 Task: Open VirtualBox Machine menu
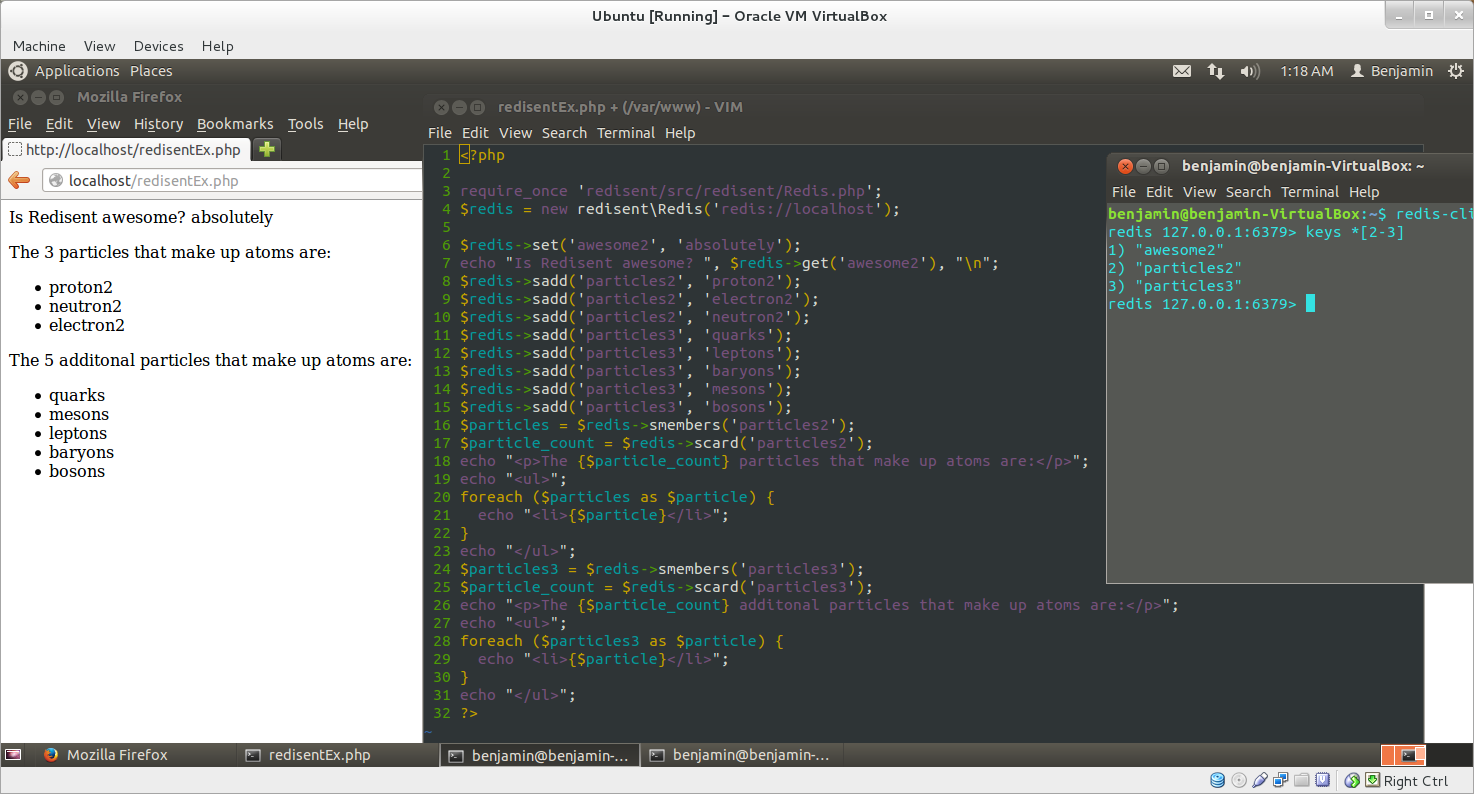point(39,46)
